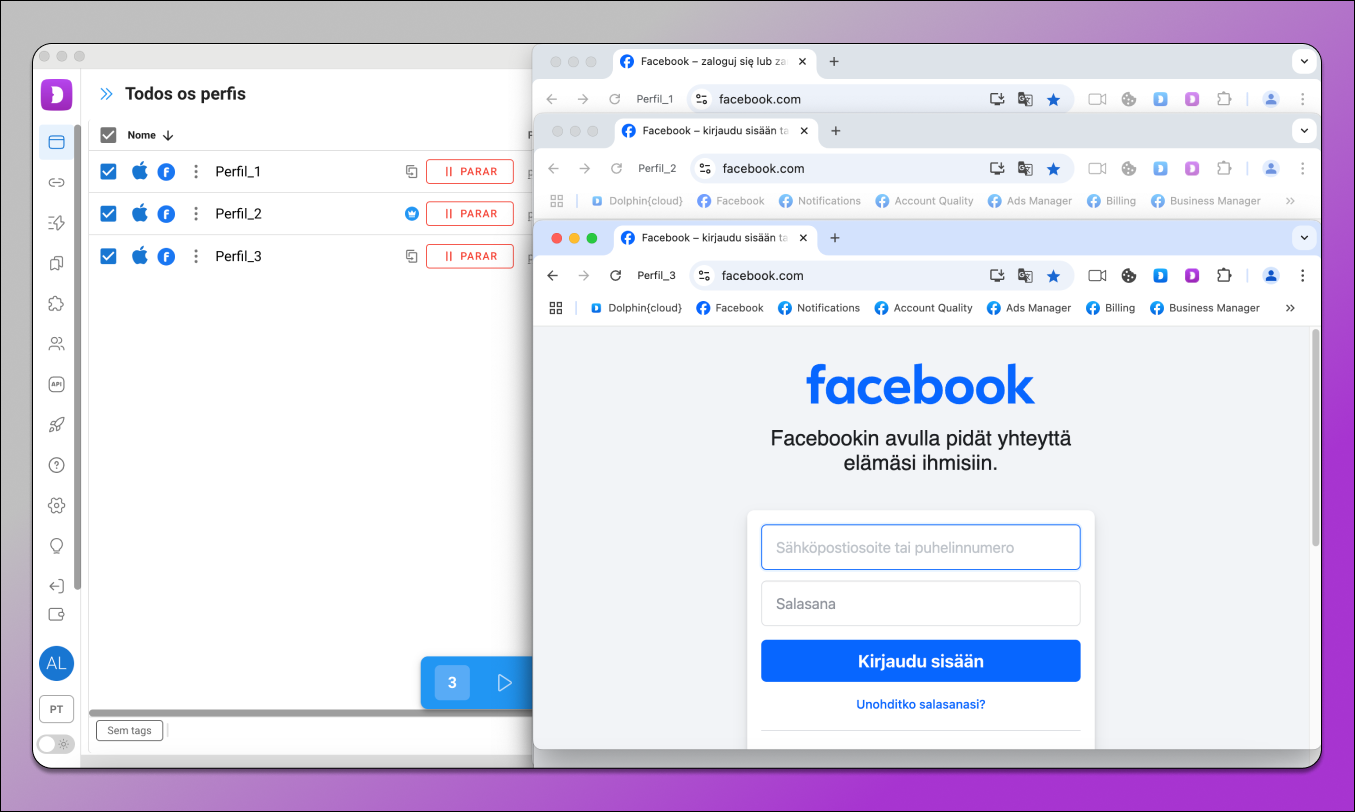Open Business Manager bookmark in Perfil_3 window
The width and height of the screenshot is (1355, 812).
1205,308
